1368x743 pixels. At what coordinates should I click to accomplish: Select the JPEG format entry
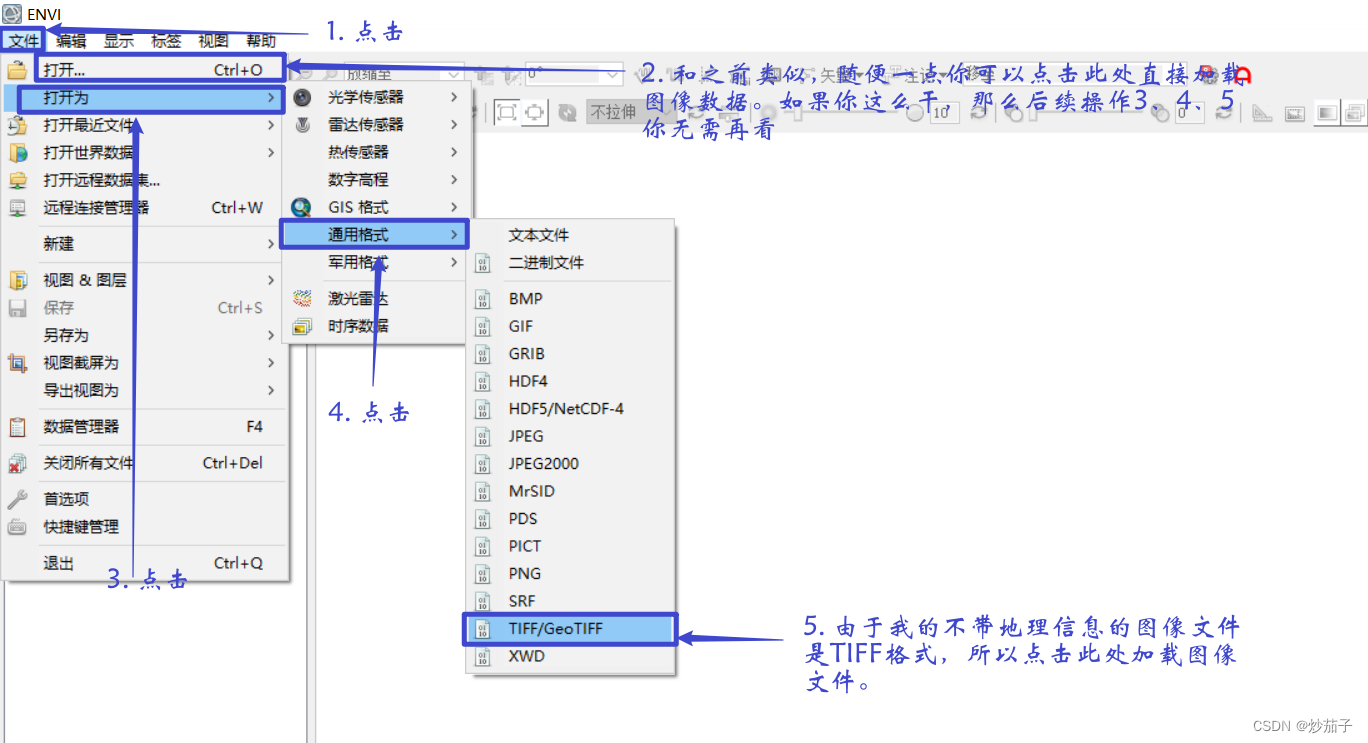pyautogui.click(x=571, y=436)
